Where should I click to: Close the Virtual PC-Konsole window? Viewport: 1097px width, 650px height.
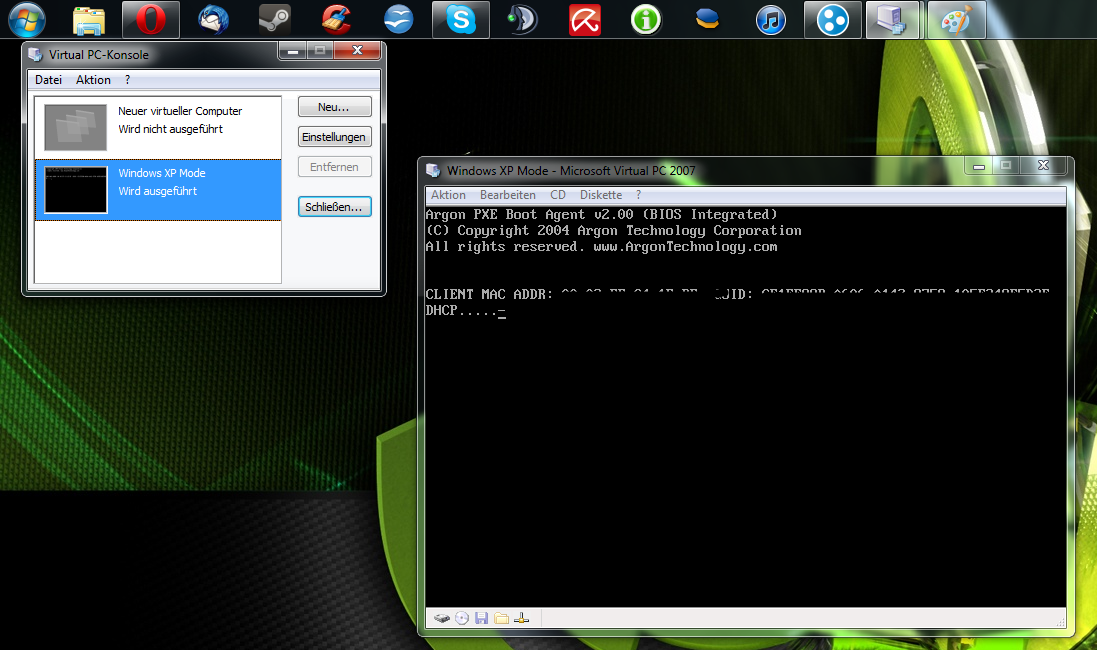coord(357,50)
